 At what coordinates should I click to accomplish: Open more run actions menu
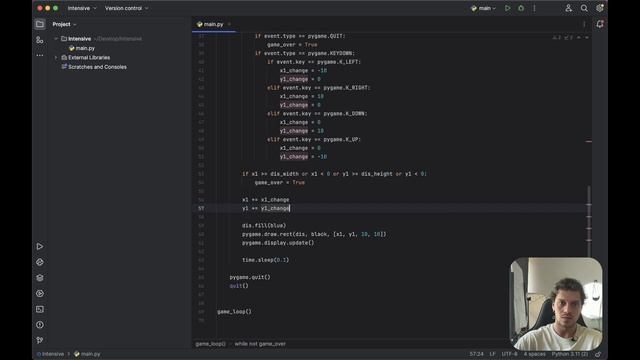coord(534,8)
